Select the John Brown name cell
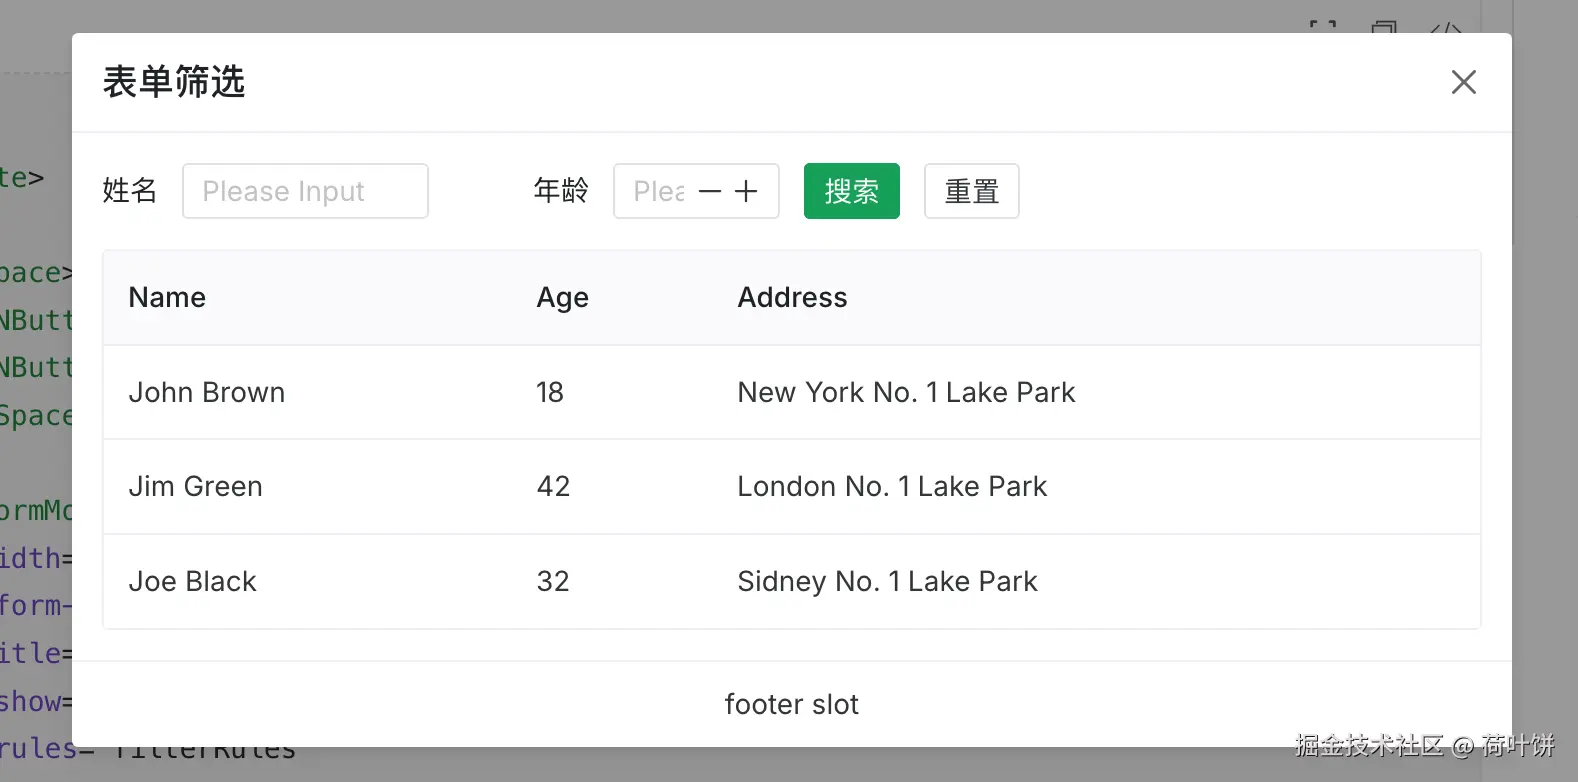Image resolution: width=1578 pixels, height=782 pixels. point(207,392)
